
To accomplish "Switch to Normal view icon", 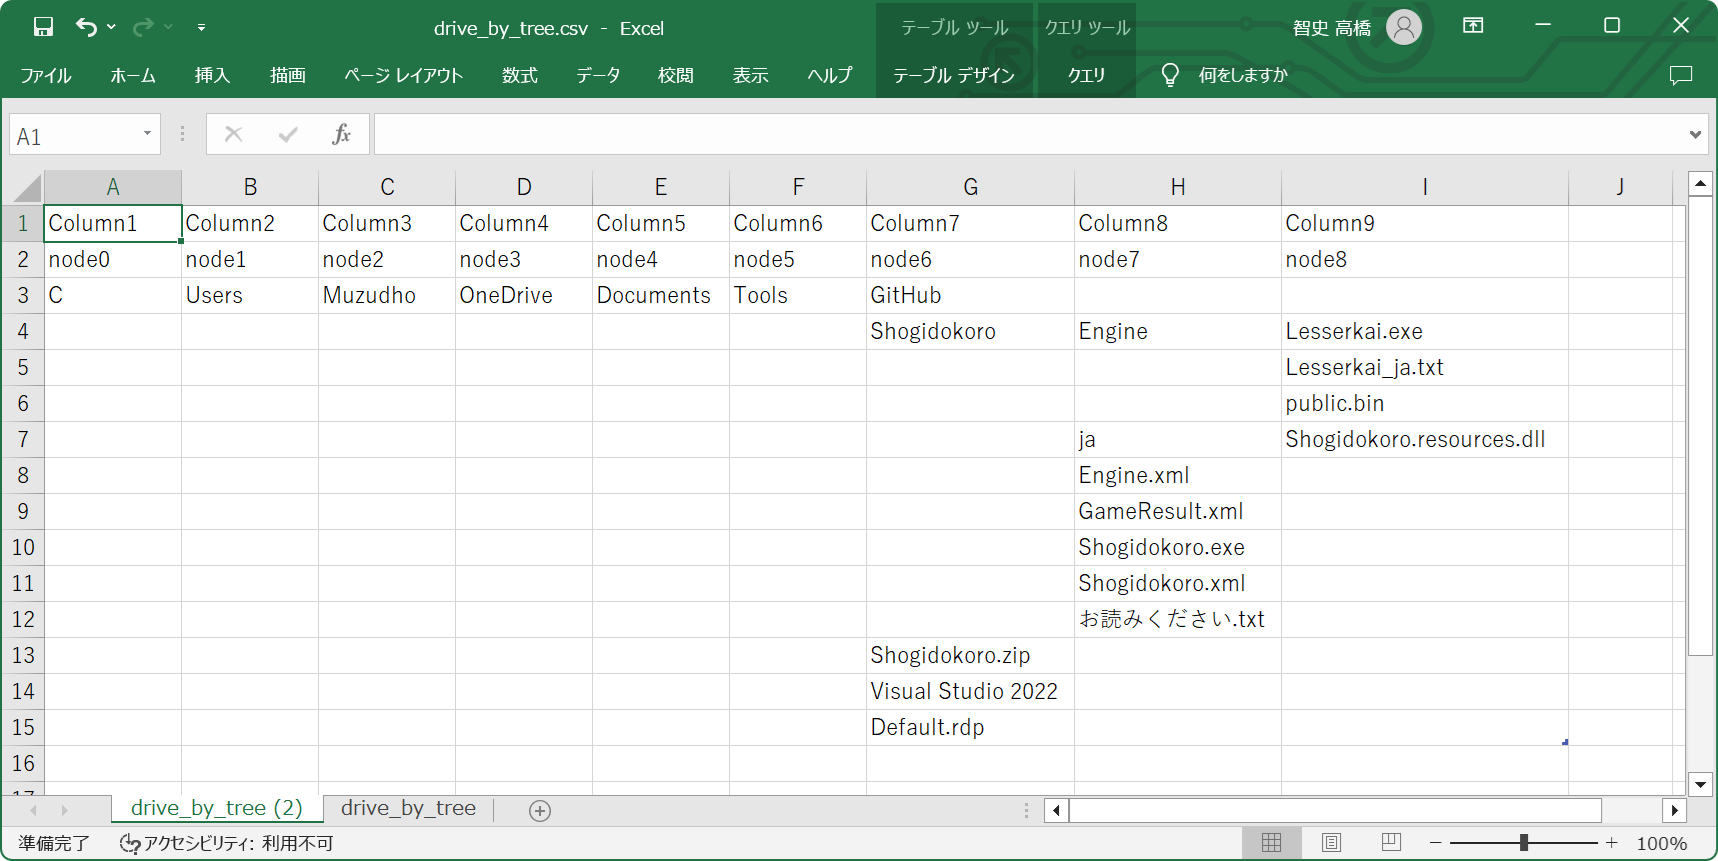I will point(1271,843).
